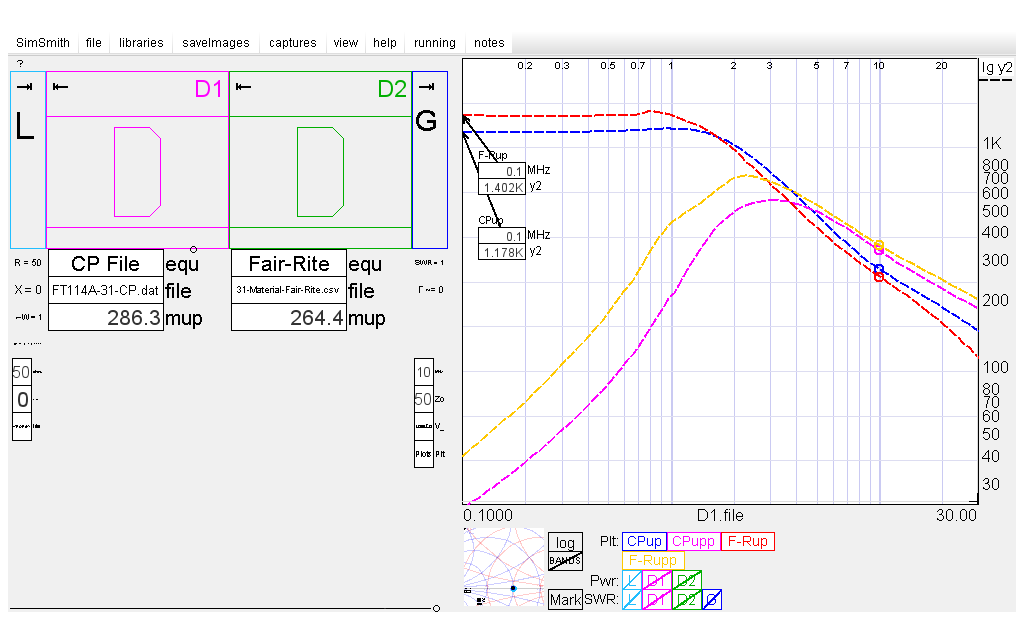Edit the load 50 ohm value field
The width and height of the screenshot is (1024, 620).
coord(22,372)
